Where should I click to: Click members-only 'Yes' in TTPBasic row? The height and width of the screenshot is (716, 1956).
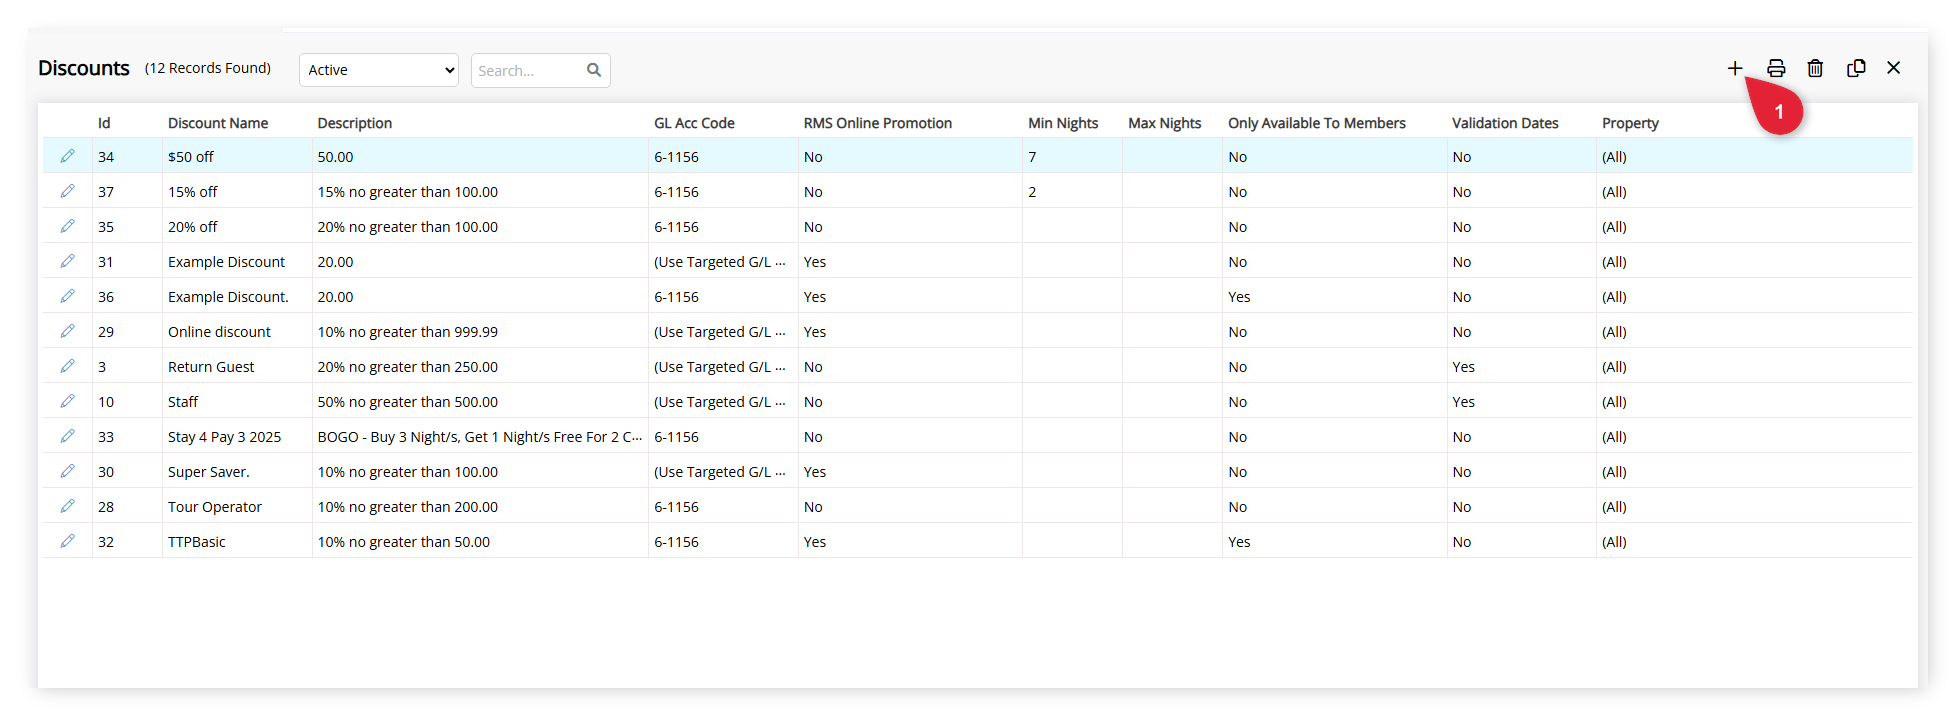[1239, 542]
